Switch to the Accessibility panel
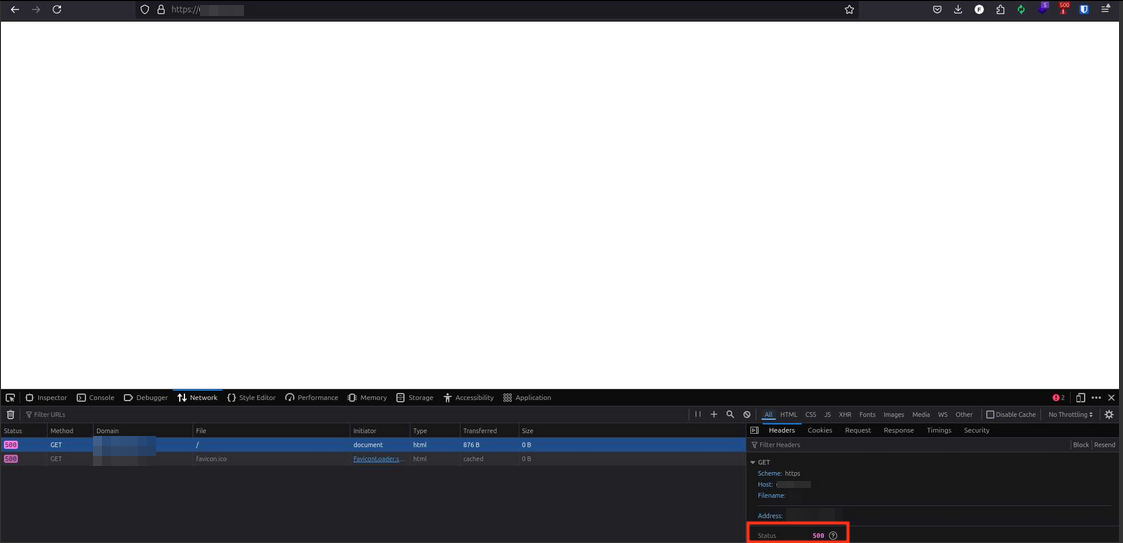The width and height of the screenshot is (1123, 543). pos(468,398)
